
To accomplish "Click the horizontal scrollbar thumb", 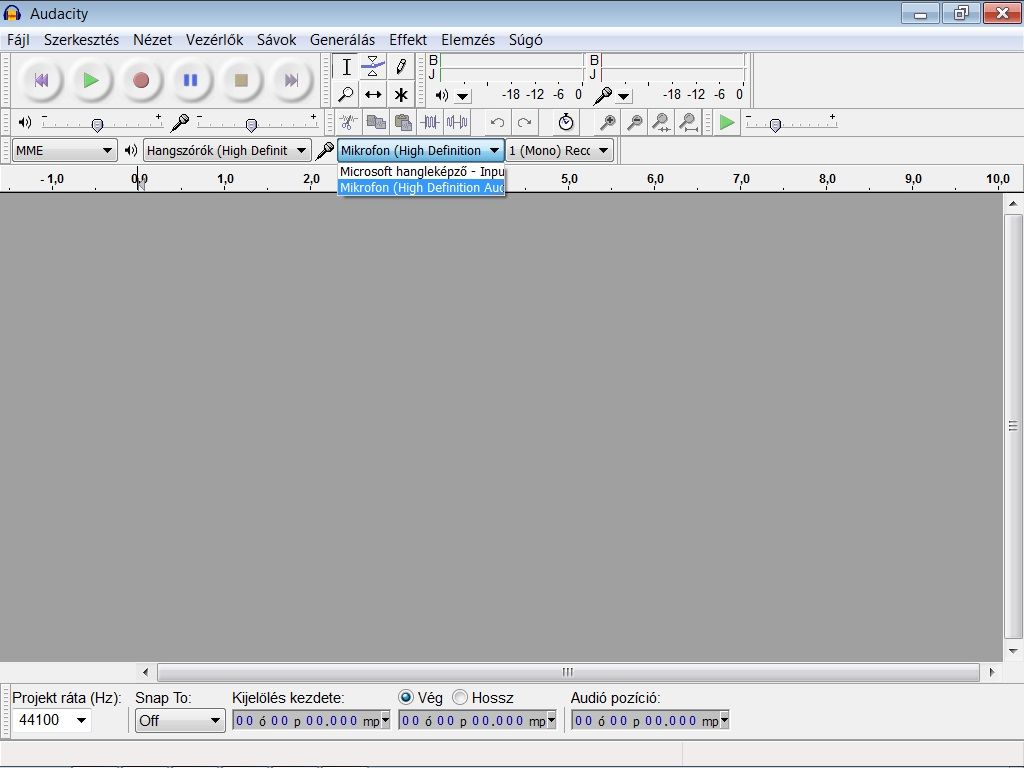I will (568, 672).
